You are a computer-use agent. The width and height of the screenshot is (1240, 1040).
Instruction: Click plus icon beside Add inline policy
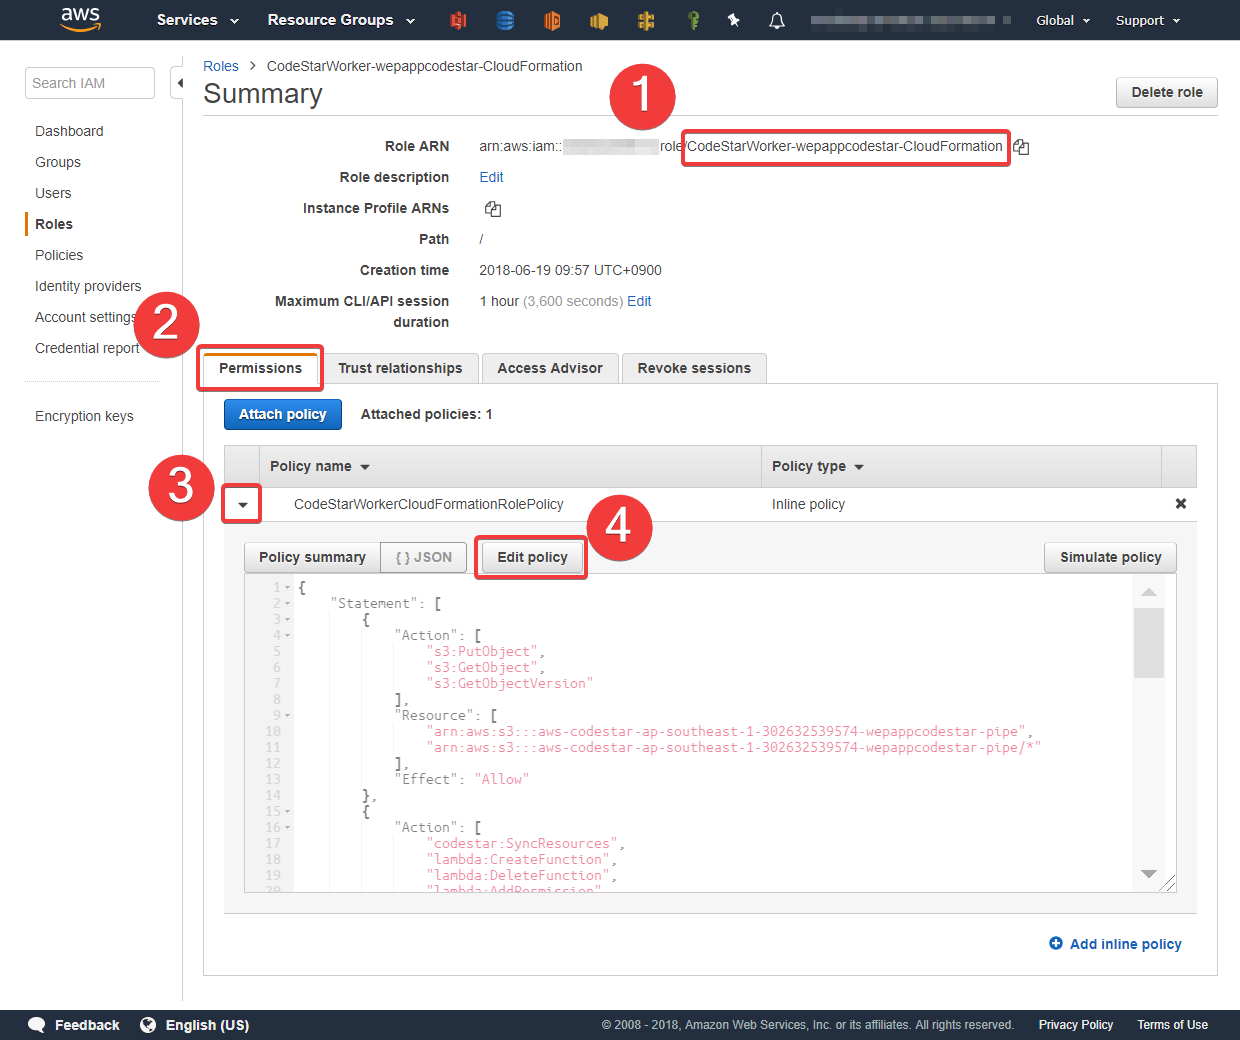[1056, 943]
